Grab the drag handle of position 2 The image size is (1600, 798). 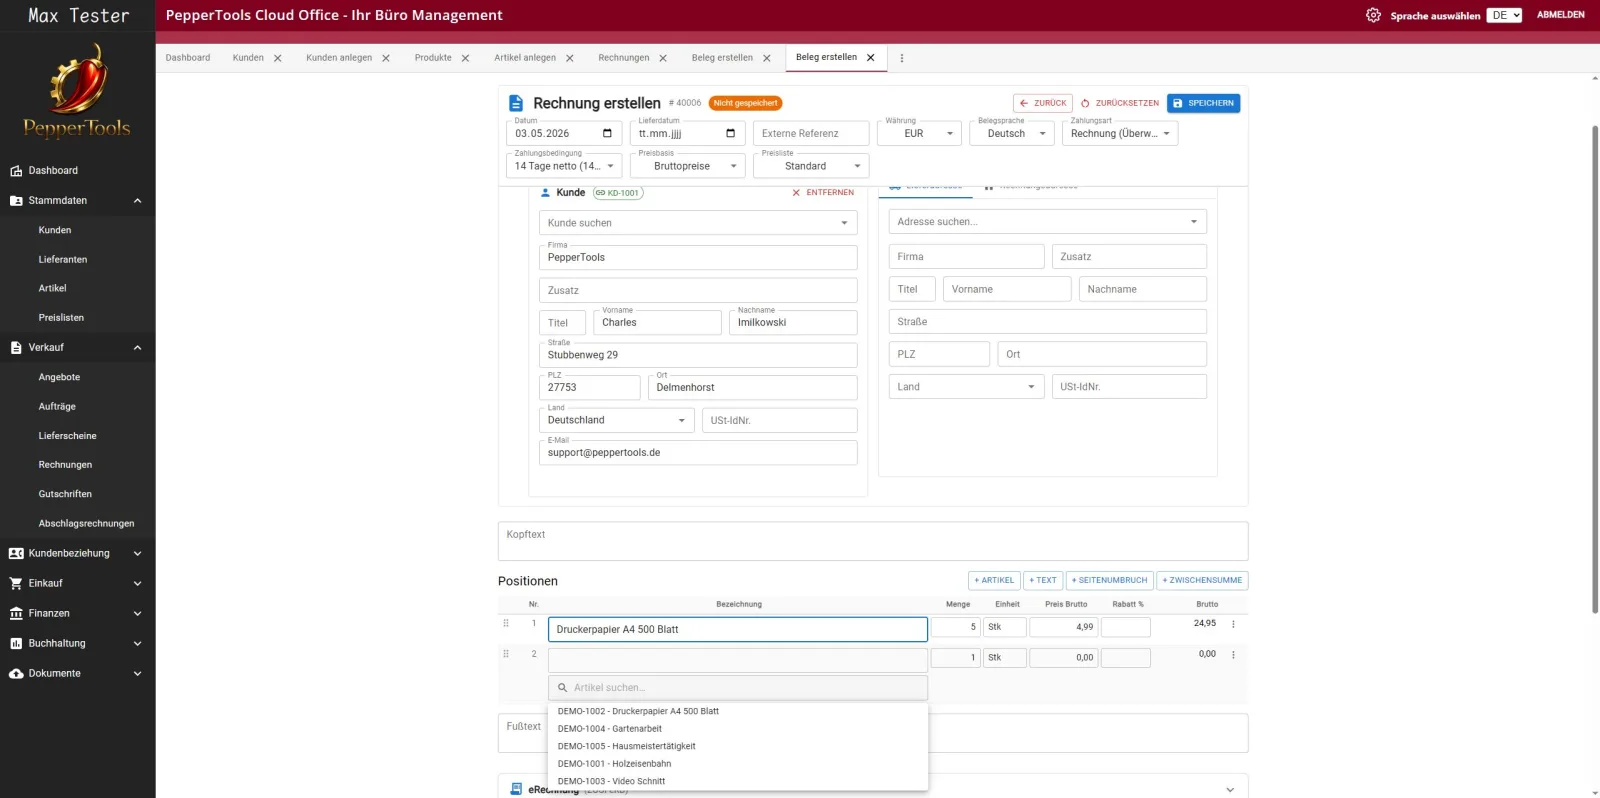[506, 654]
